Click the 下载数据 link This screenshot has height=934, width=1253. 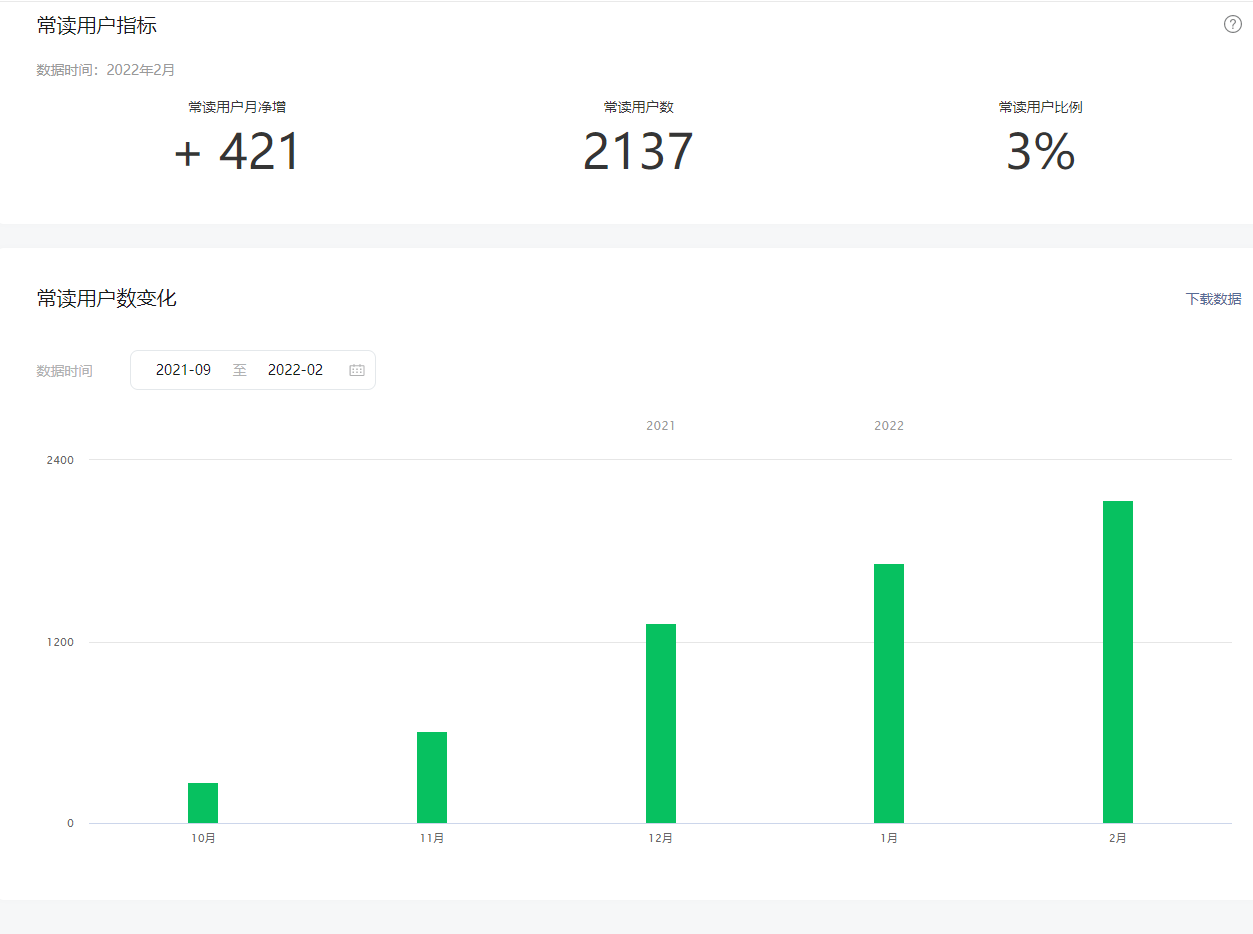[1213, 299]
